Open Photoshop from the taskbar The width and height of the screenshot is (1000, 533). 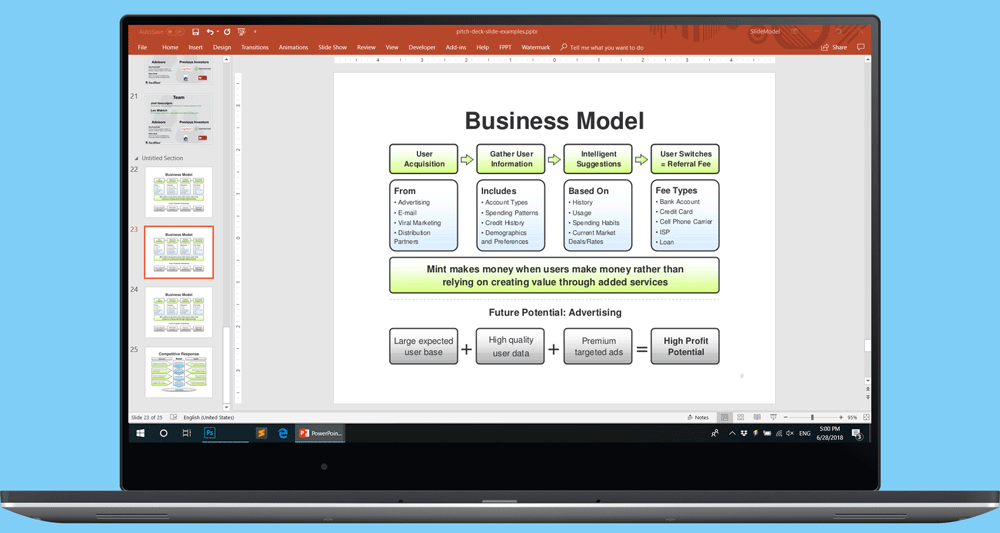[x=209, y=433]
